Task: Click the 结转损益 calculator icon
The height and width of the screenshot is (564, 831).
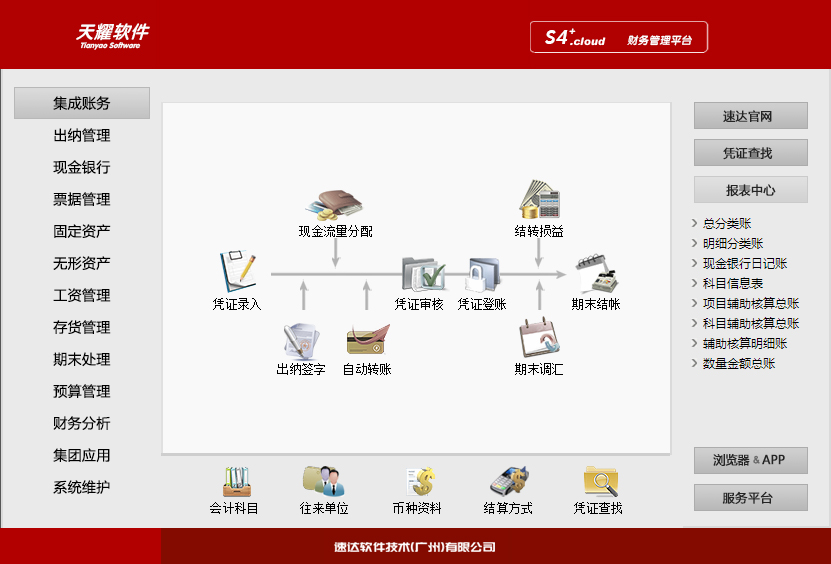Action: [x=539, y=201]
